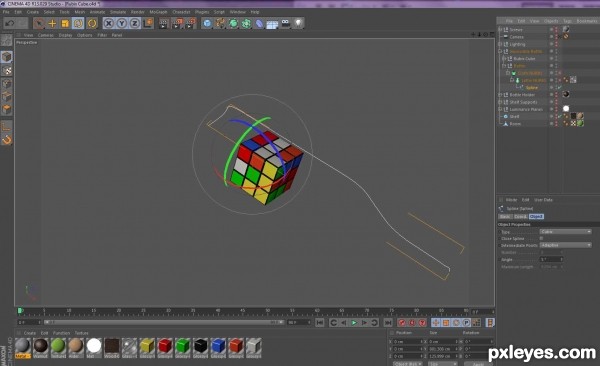Toggle Z axis lock
Viewport: 600px width, 366px height.
click(134, 23)
